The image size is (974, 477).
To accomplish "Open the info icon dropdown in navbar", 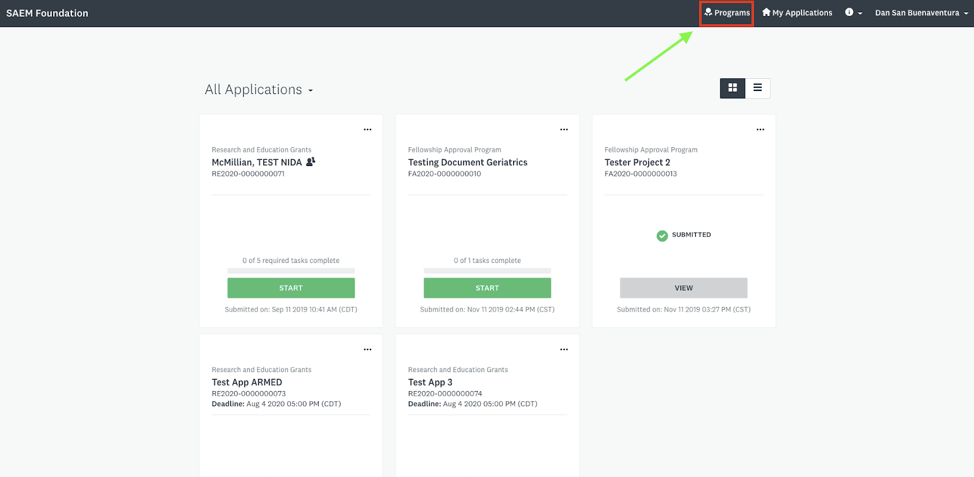I will (853, 13).
